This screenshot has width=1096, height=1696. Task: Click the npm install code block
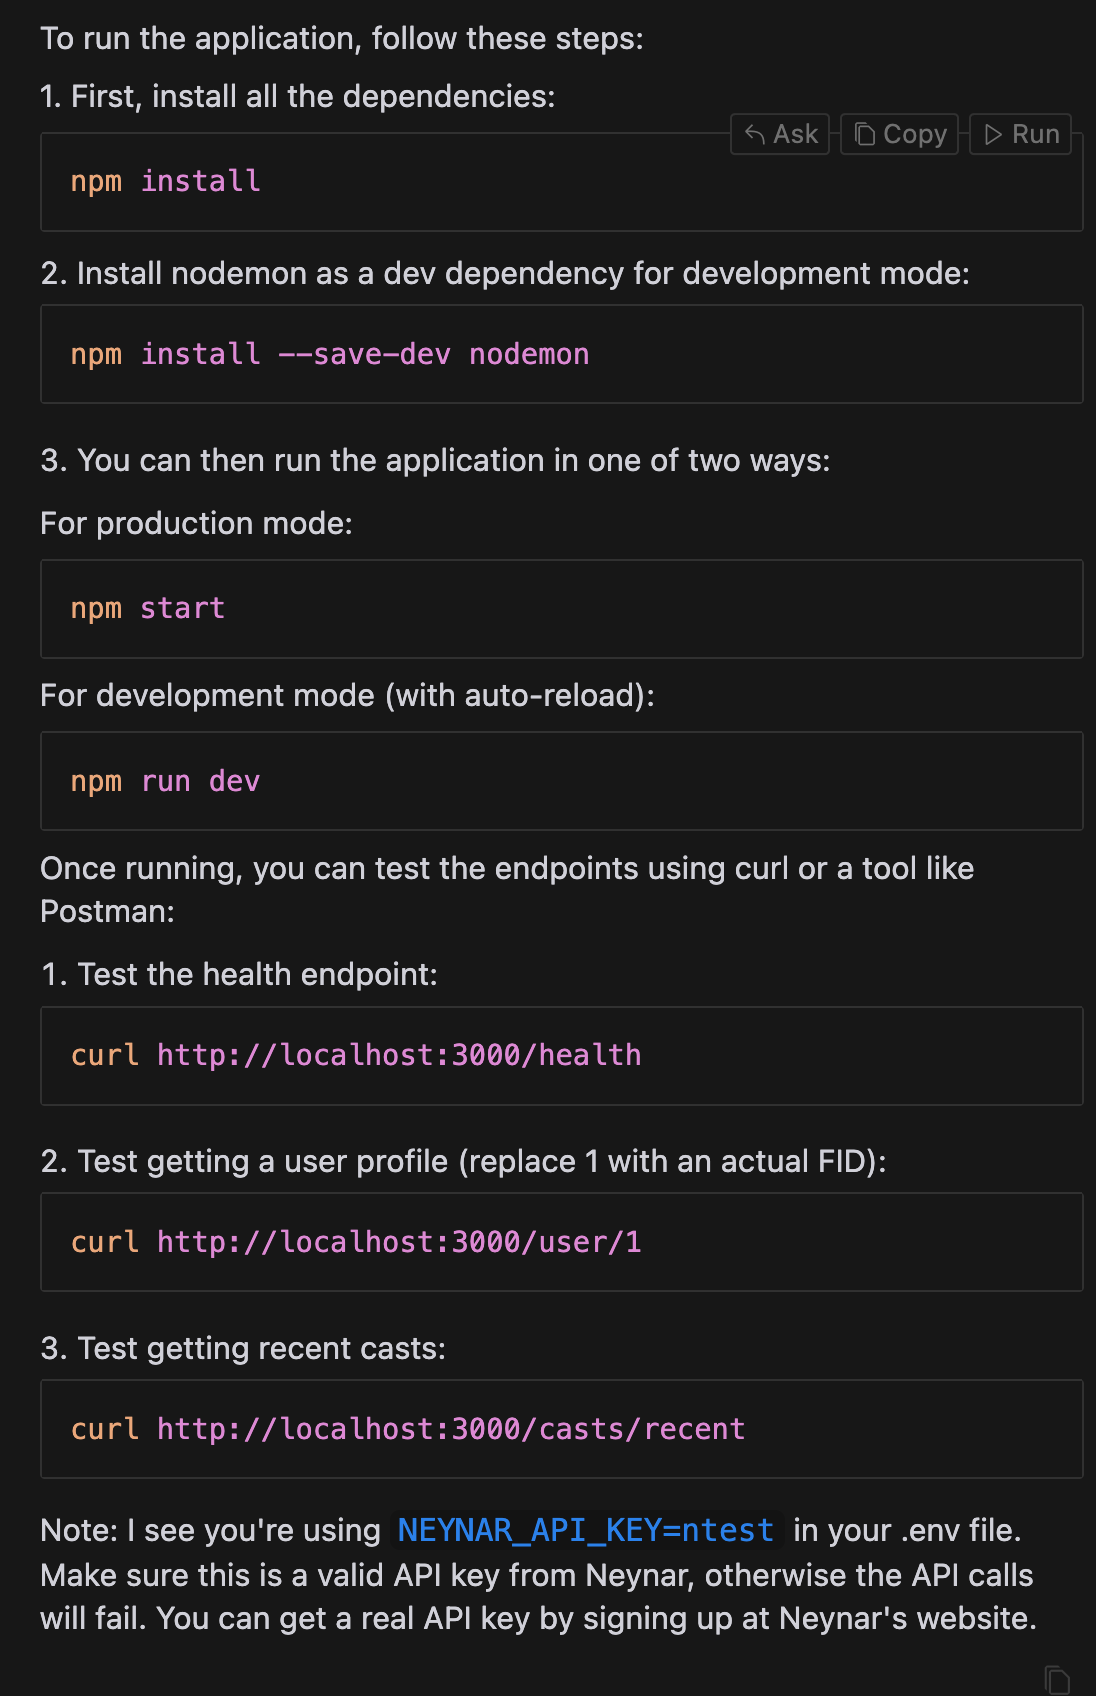[561, 182]
